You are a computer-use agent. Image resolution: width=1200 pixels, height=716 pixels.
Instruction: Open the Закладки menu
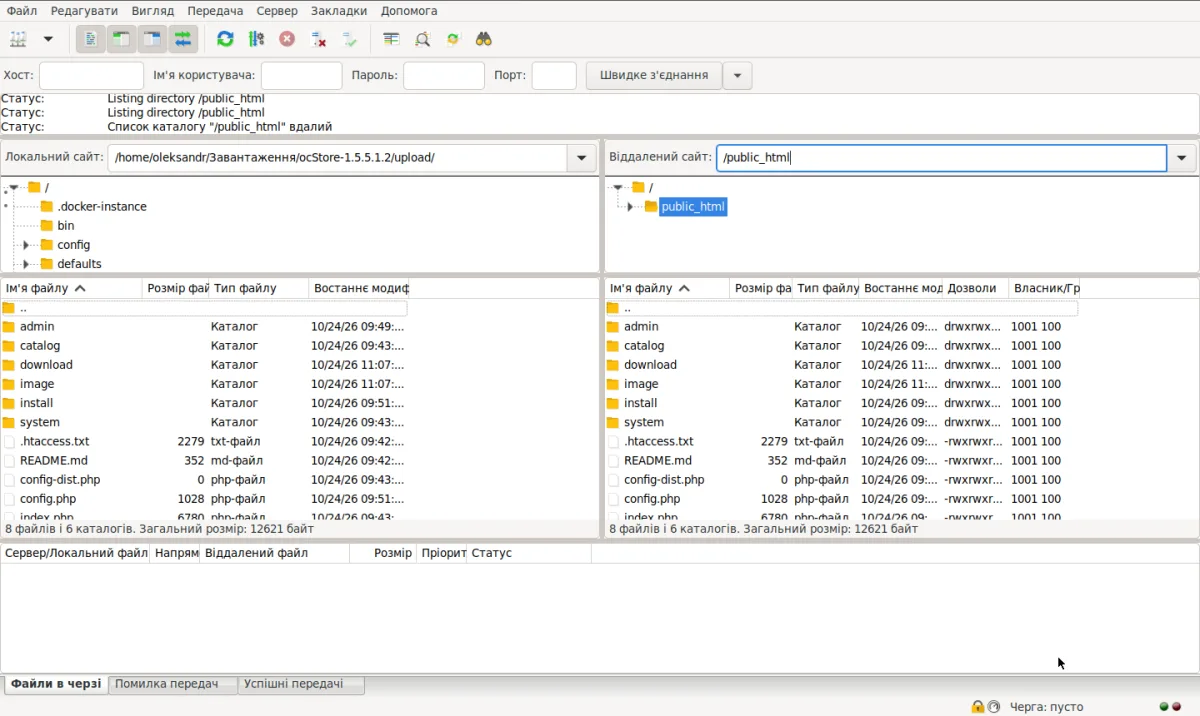(x=338, y=11)
